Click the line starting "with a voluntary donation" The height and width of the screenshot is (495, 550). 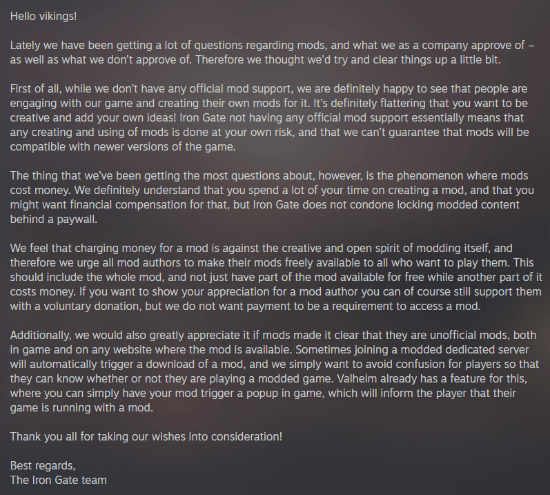point(245,307)
